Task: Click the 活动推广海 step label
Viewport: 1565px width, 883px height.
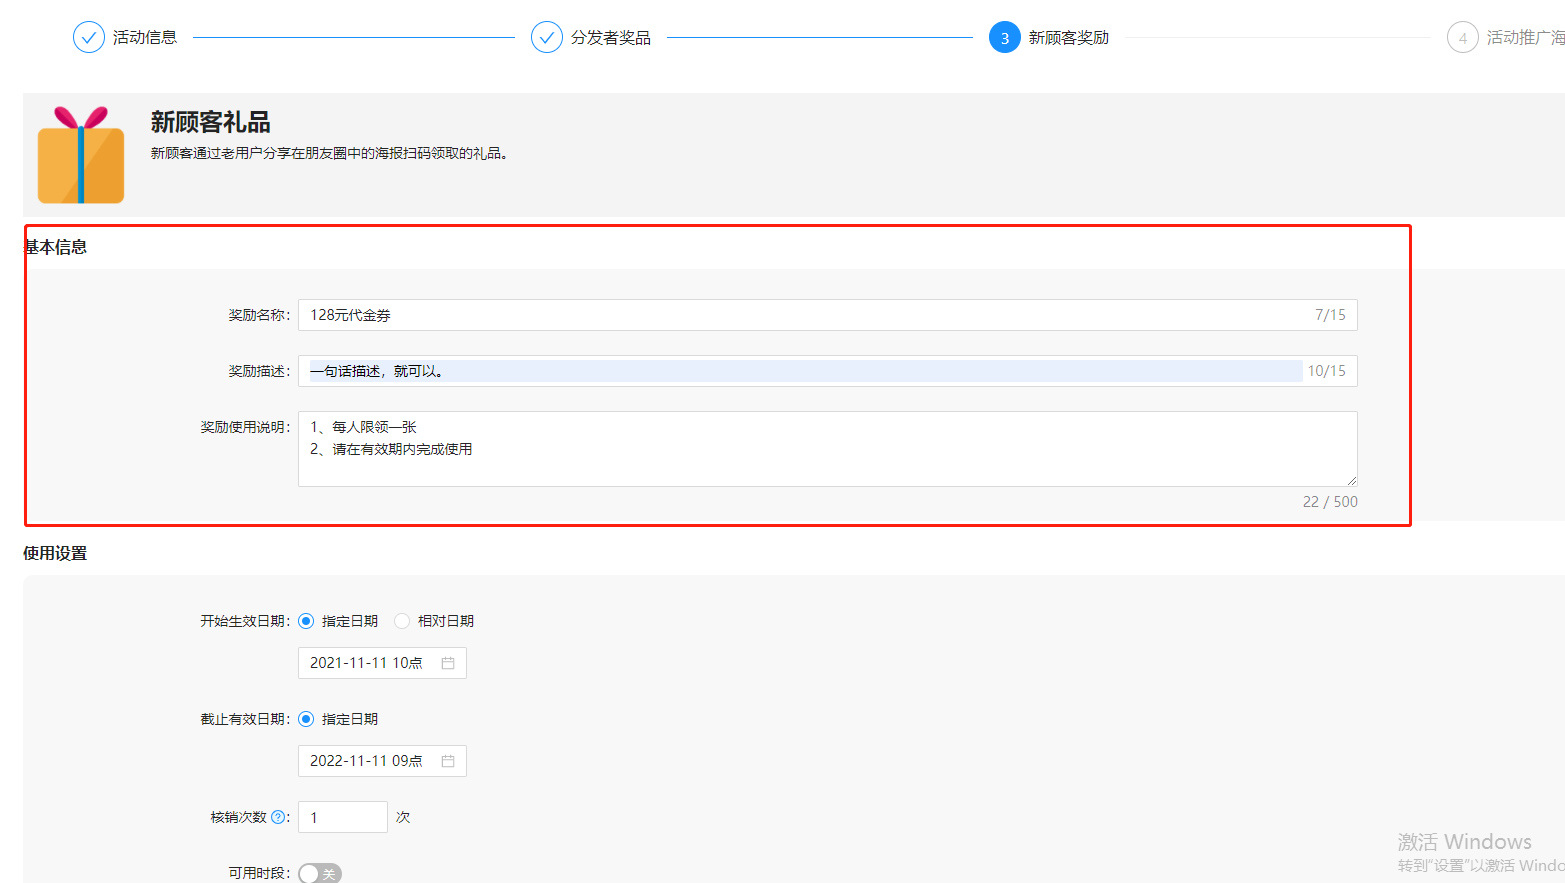Action: [x=1525, y=38]
